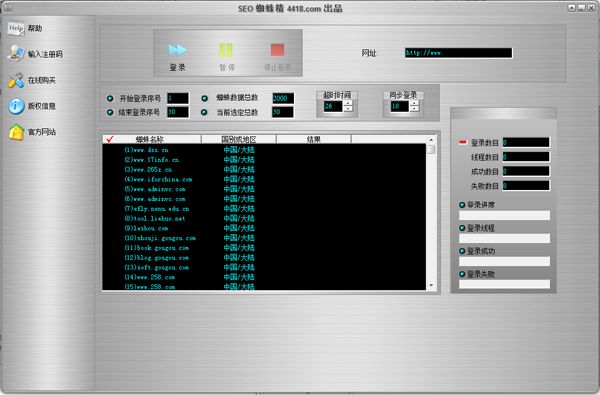This screenshot has width=600, height=395.
Task: Select row (14)www.258.com
Action: coord(264,277)
